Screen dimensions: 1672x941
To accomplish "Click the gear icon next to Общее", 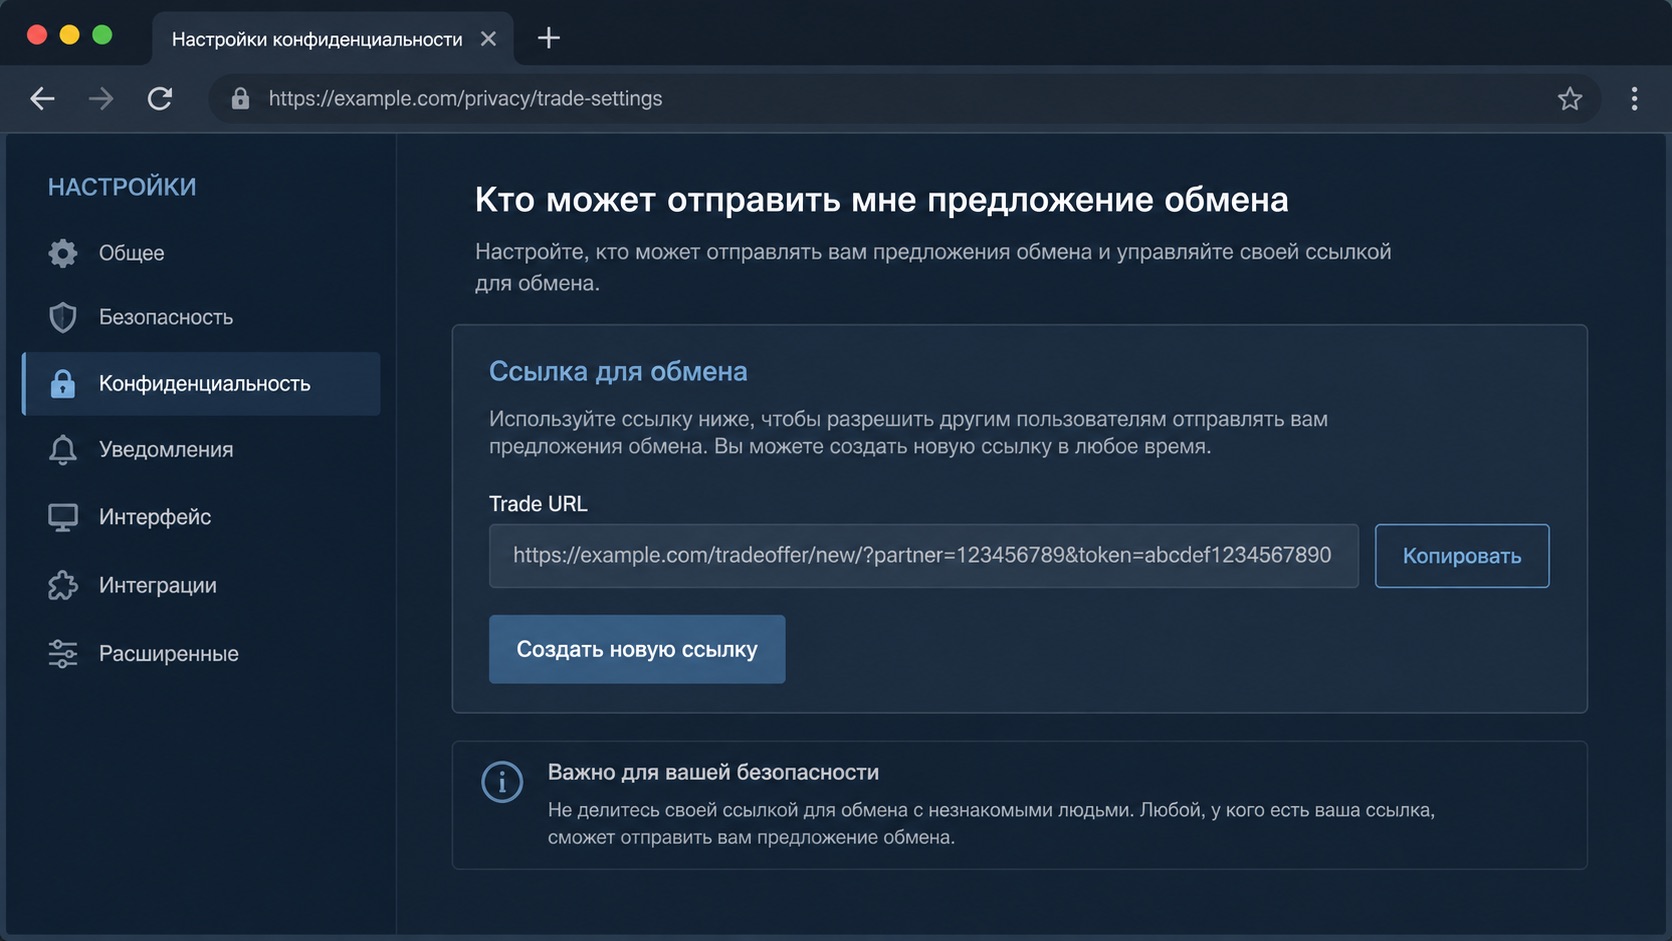I will pyautogui.click(x=63, y=253).
